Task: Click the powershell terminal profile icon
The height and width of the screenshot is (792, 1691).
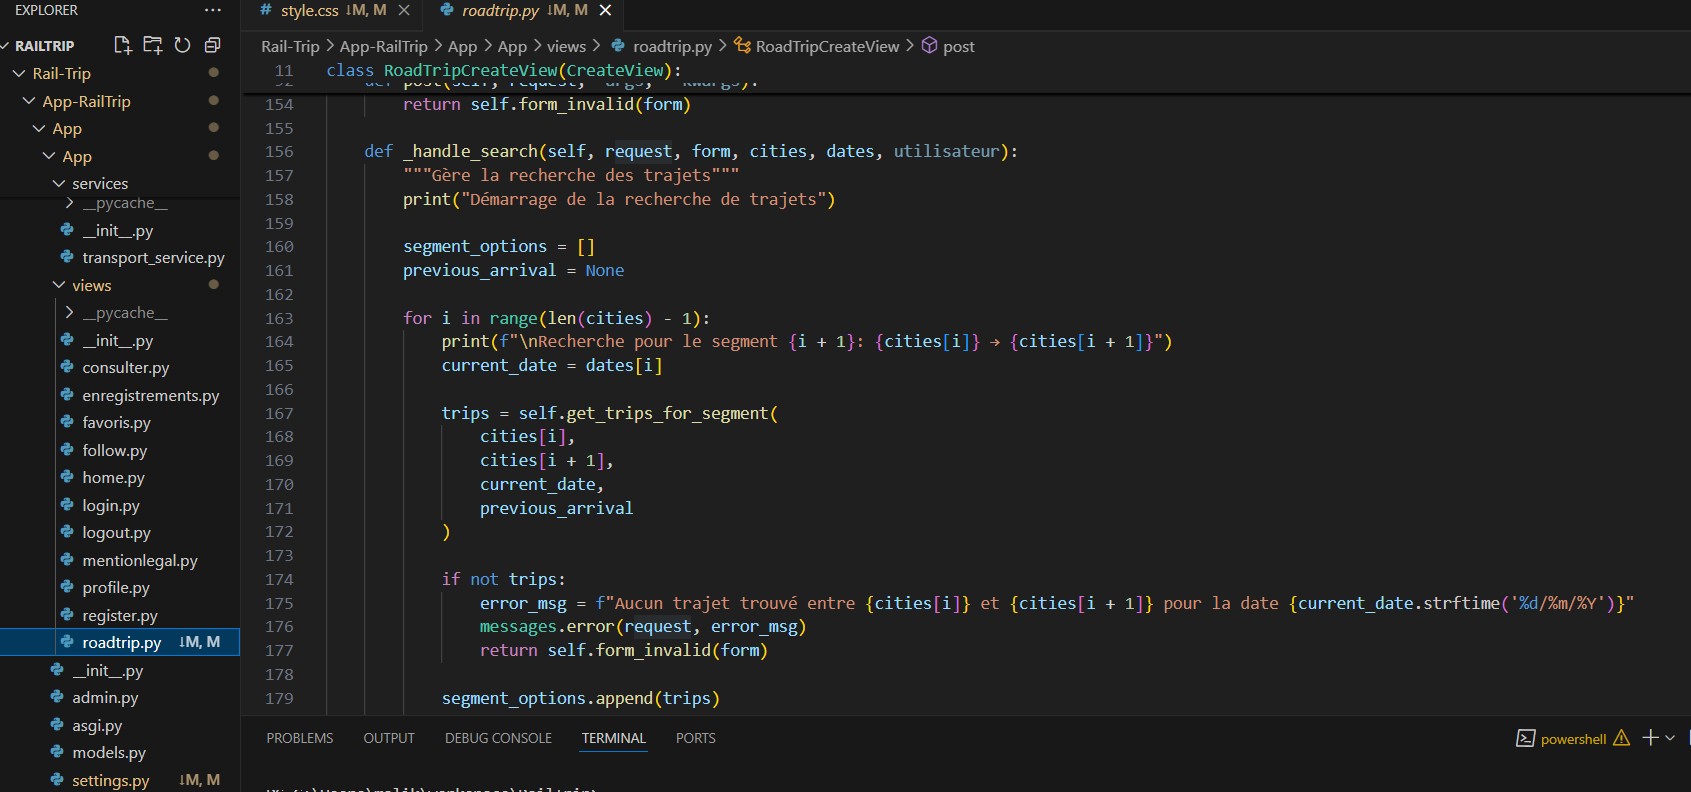Action: click(1525, 738)
